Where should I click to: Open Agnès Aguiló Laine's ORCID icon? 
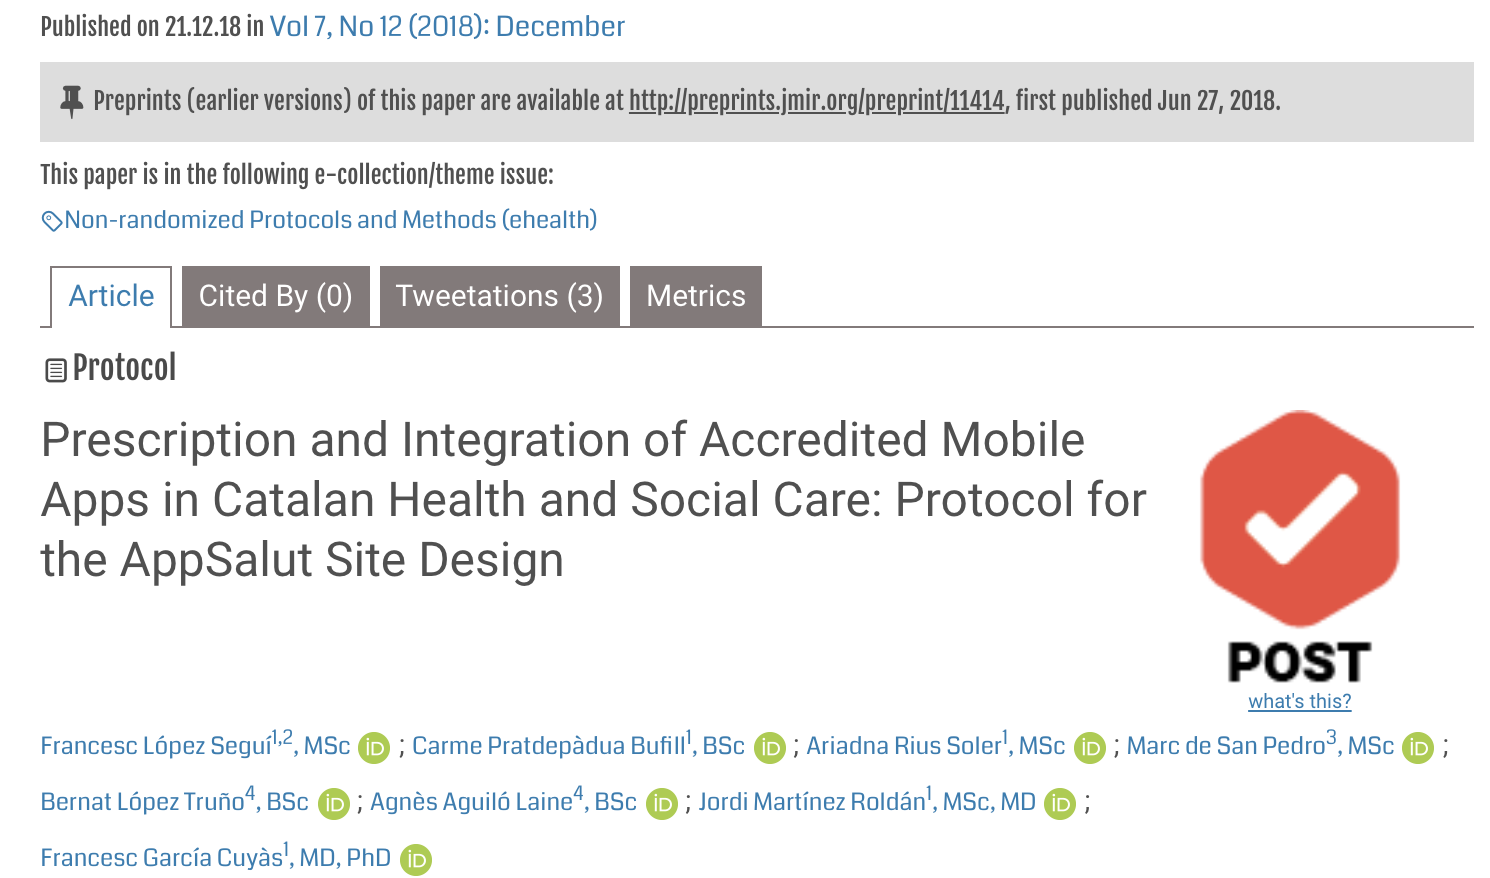click(661, 804)
